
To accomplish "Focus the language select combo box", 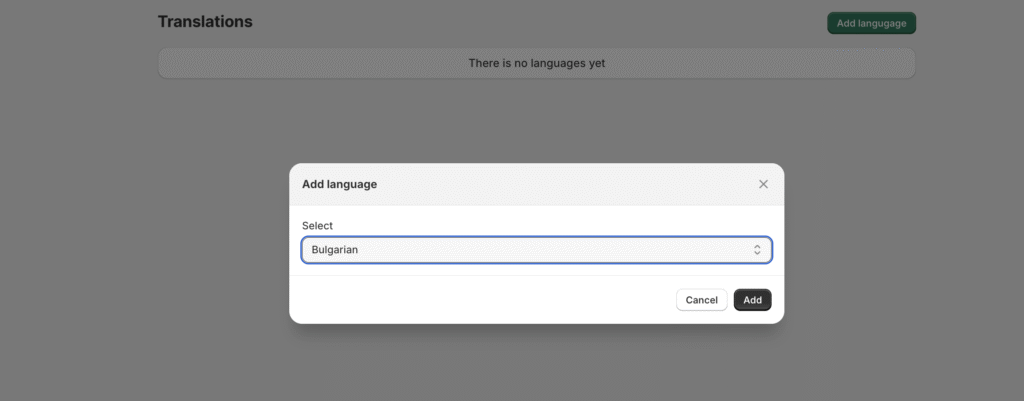I will tap(536, 249).
